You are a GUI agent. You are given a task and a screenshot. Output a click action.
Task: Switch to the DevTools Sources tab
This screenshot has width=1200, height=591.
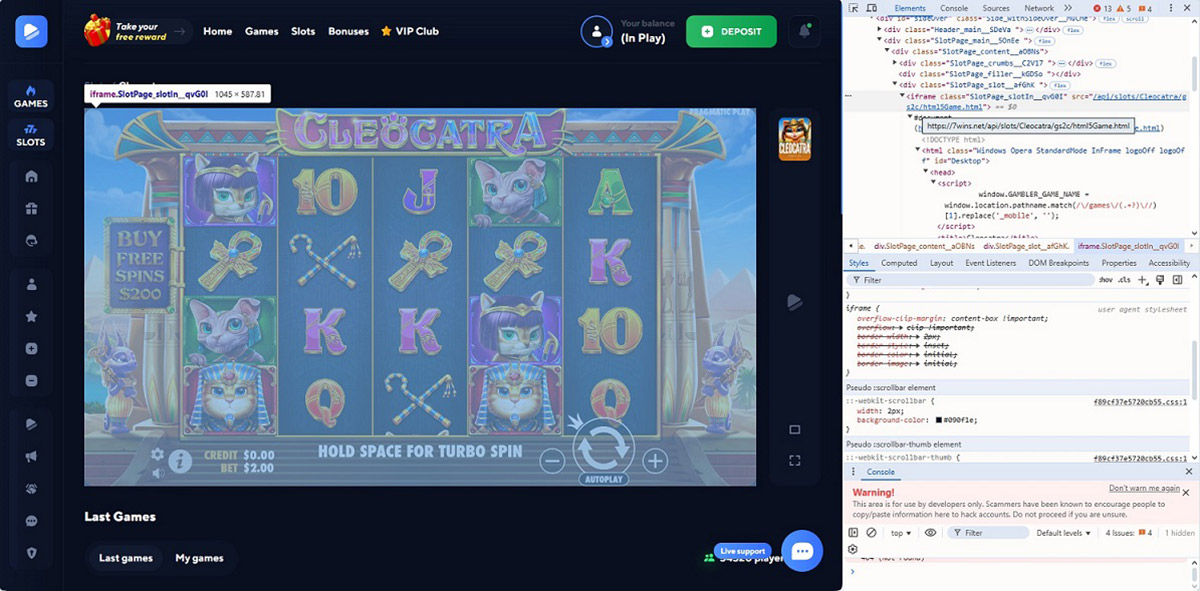pyautogui.click(x=996, y=8)
